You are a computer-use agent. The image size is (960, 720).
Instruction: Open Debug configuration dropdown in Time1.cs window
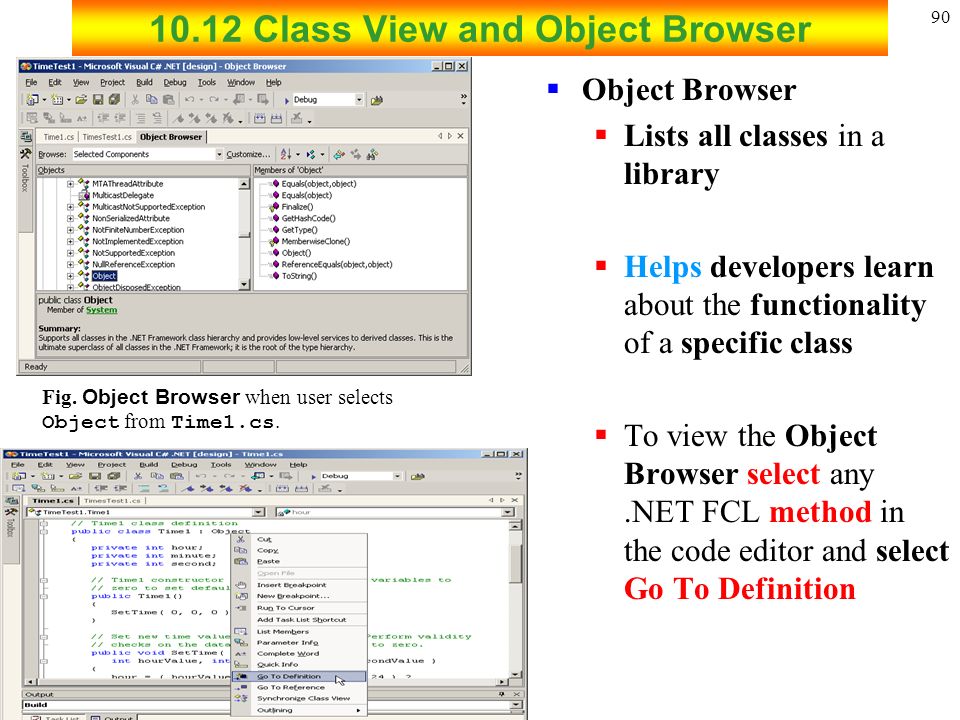397,476
